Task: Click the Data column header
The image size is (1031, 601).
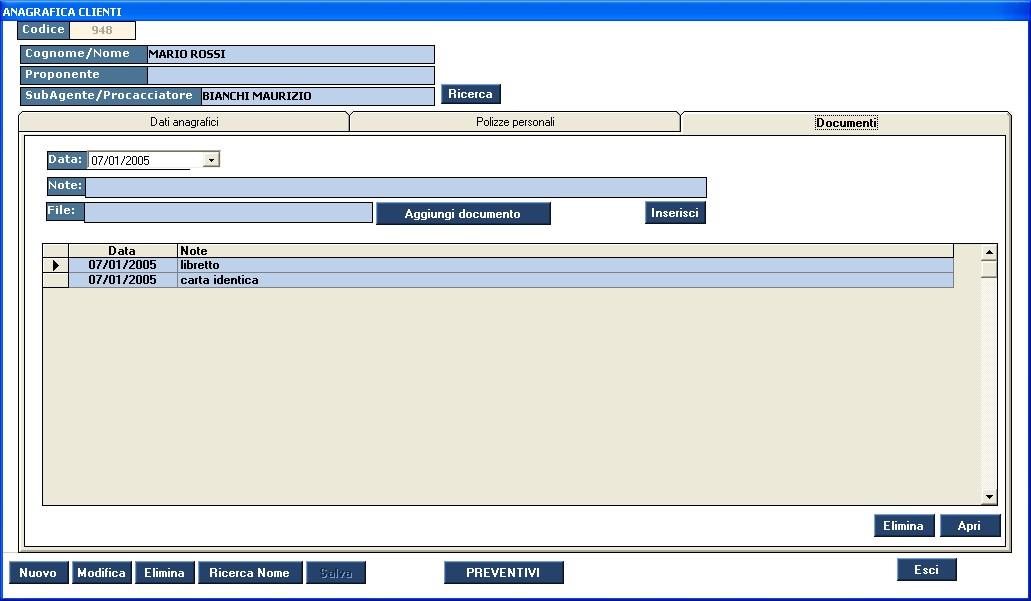Action: [x=123, y=251]
